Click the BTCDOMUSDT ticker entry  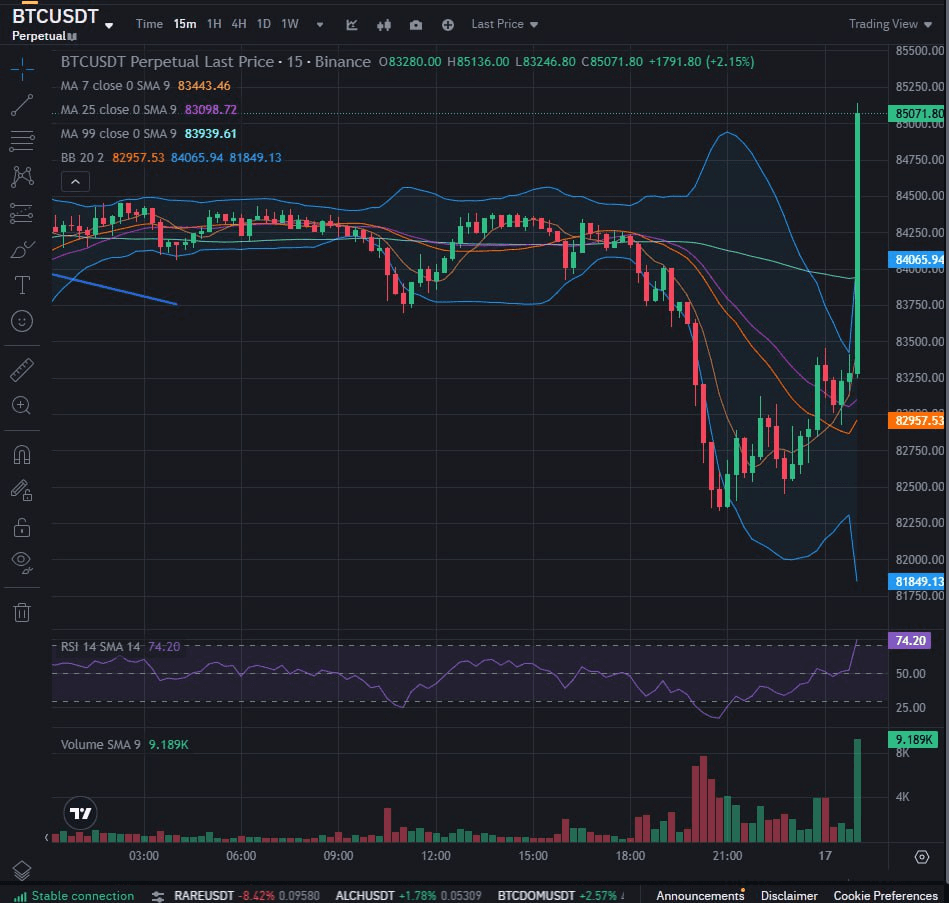pos(561,895)
